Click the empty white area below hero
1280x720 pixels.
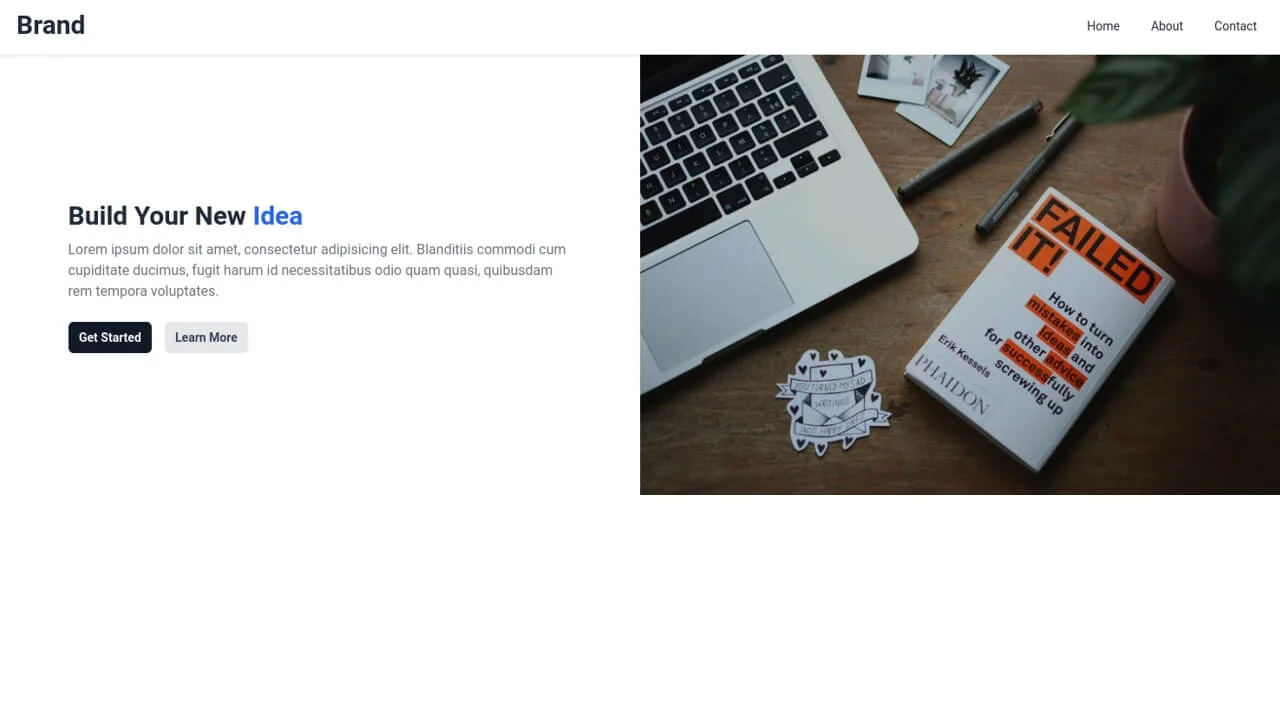tap(640, 607)
